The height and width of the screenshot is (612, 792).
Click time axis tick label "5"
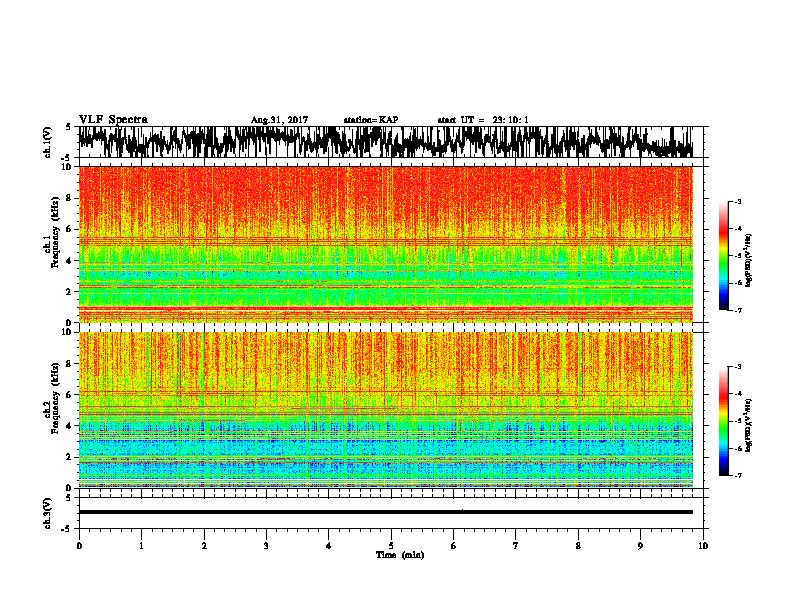point(391,546)
